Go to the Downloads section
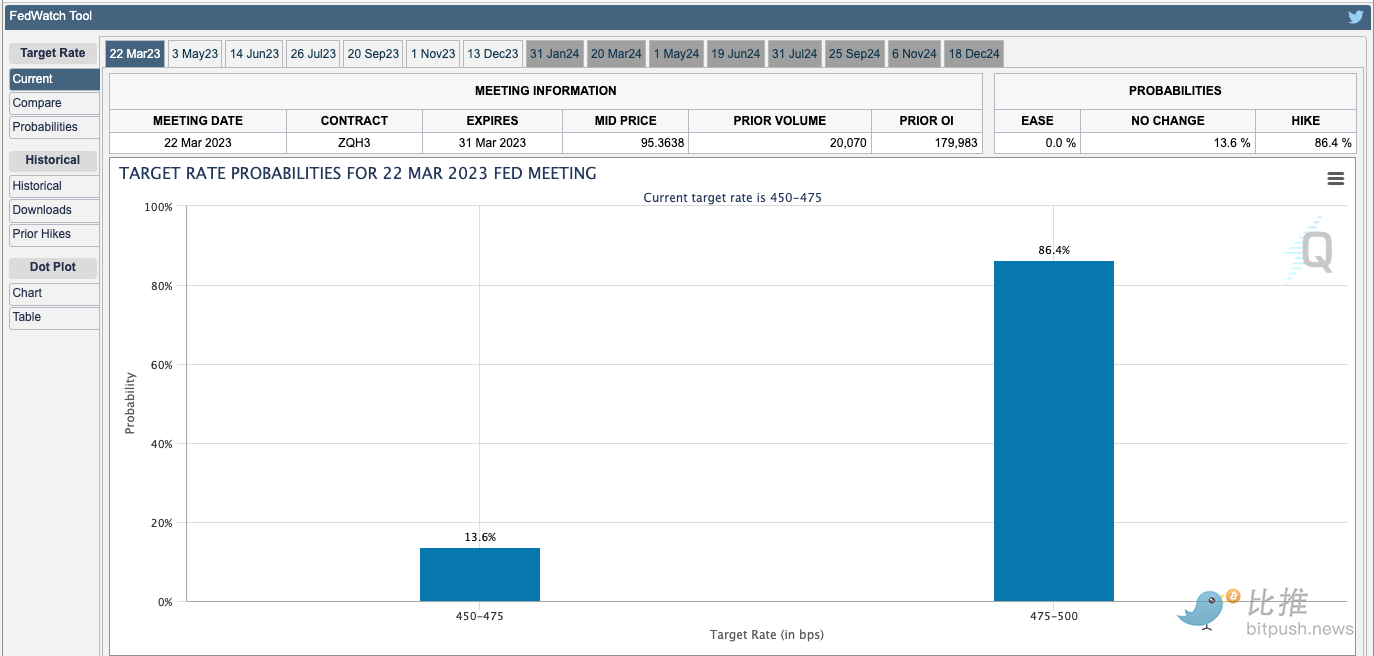Image resolution: width=1374 pixels, height=656 pixels. click(x=54, y=210)
